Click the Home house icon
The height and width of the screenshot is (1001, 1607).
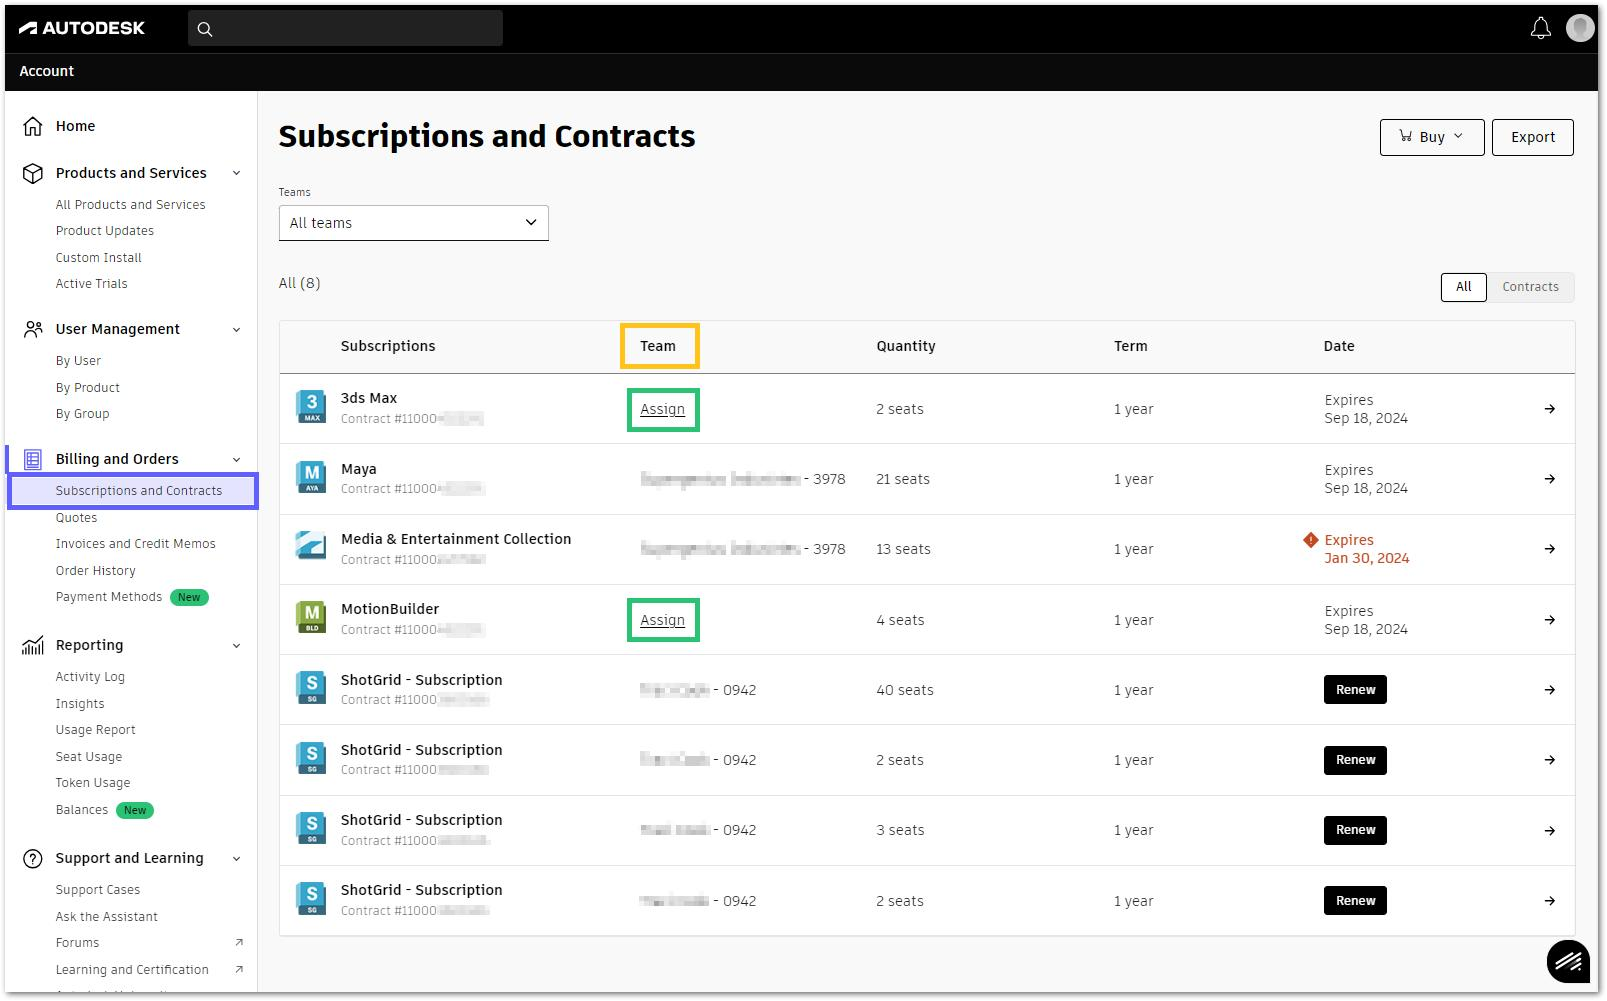33,126
